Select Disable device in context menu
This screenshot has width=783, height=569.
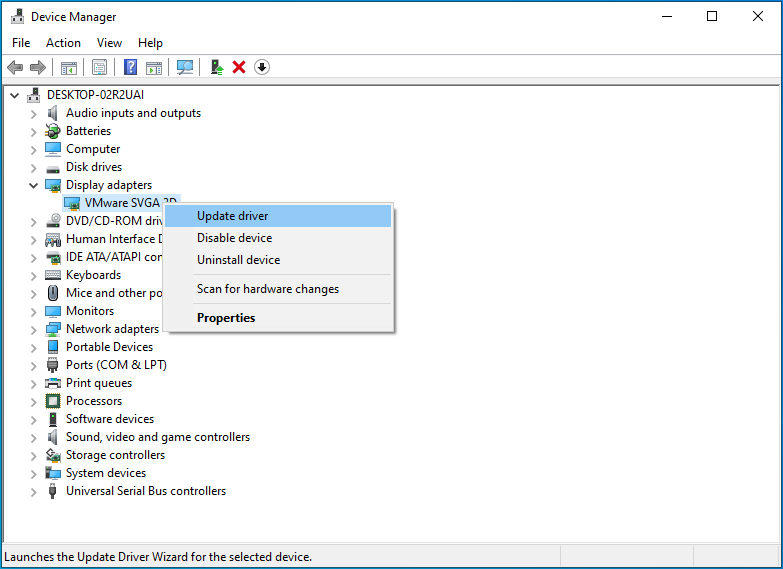(x=234, y=238)
